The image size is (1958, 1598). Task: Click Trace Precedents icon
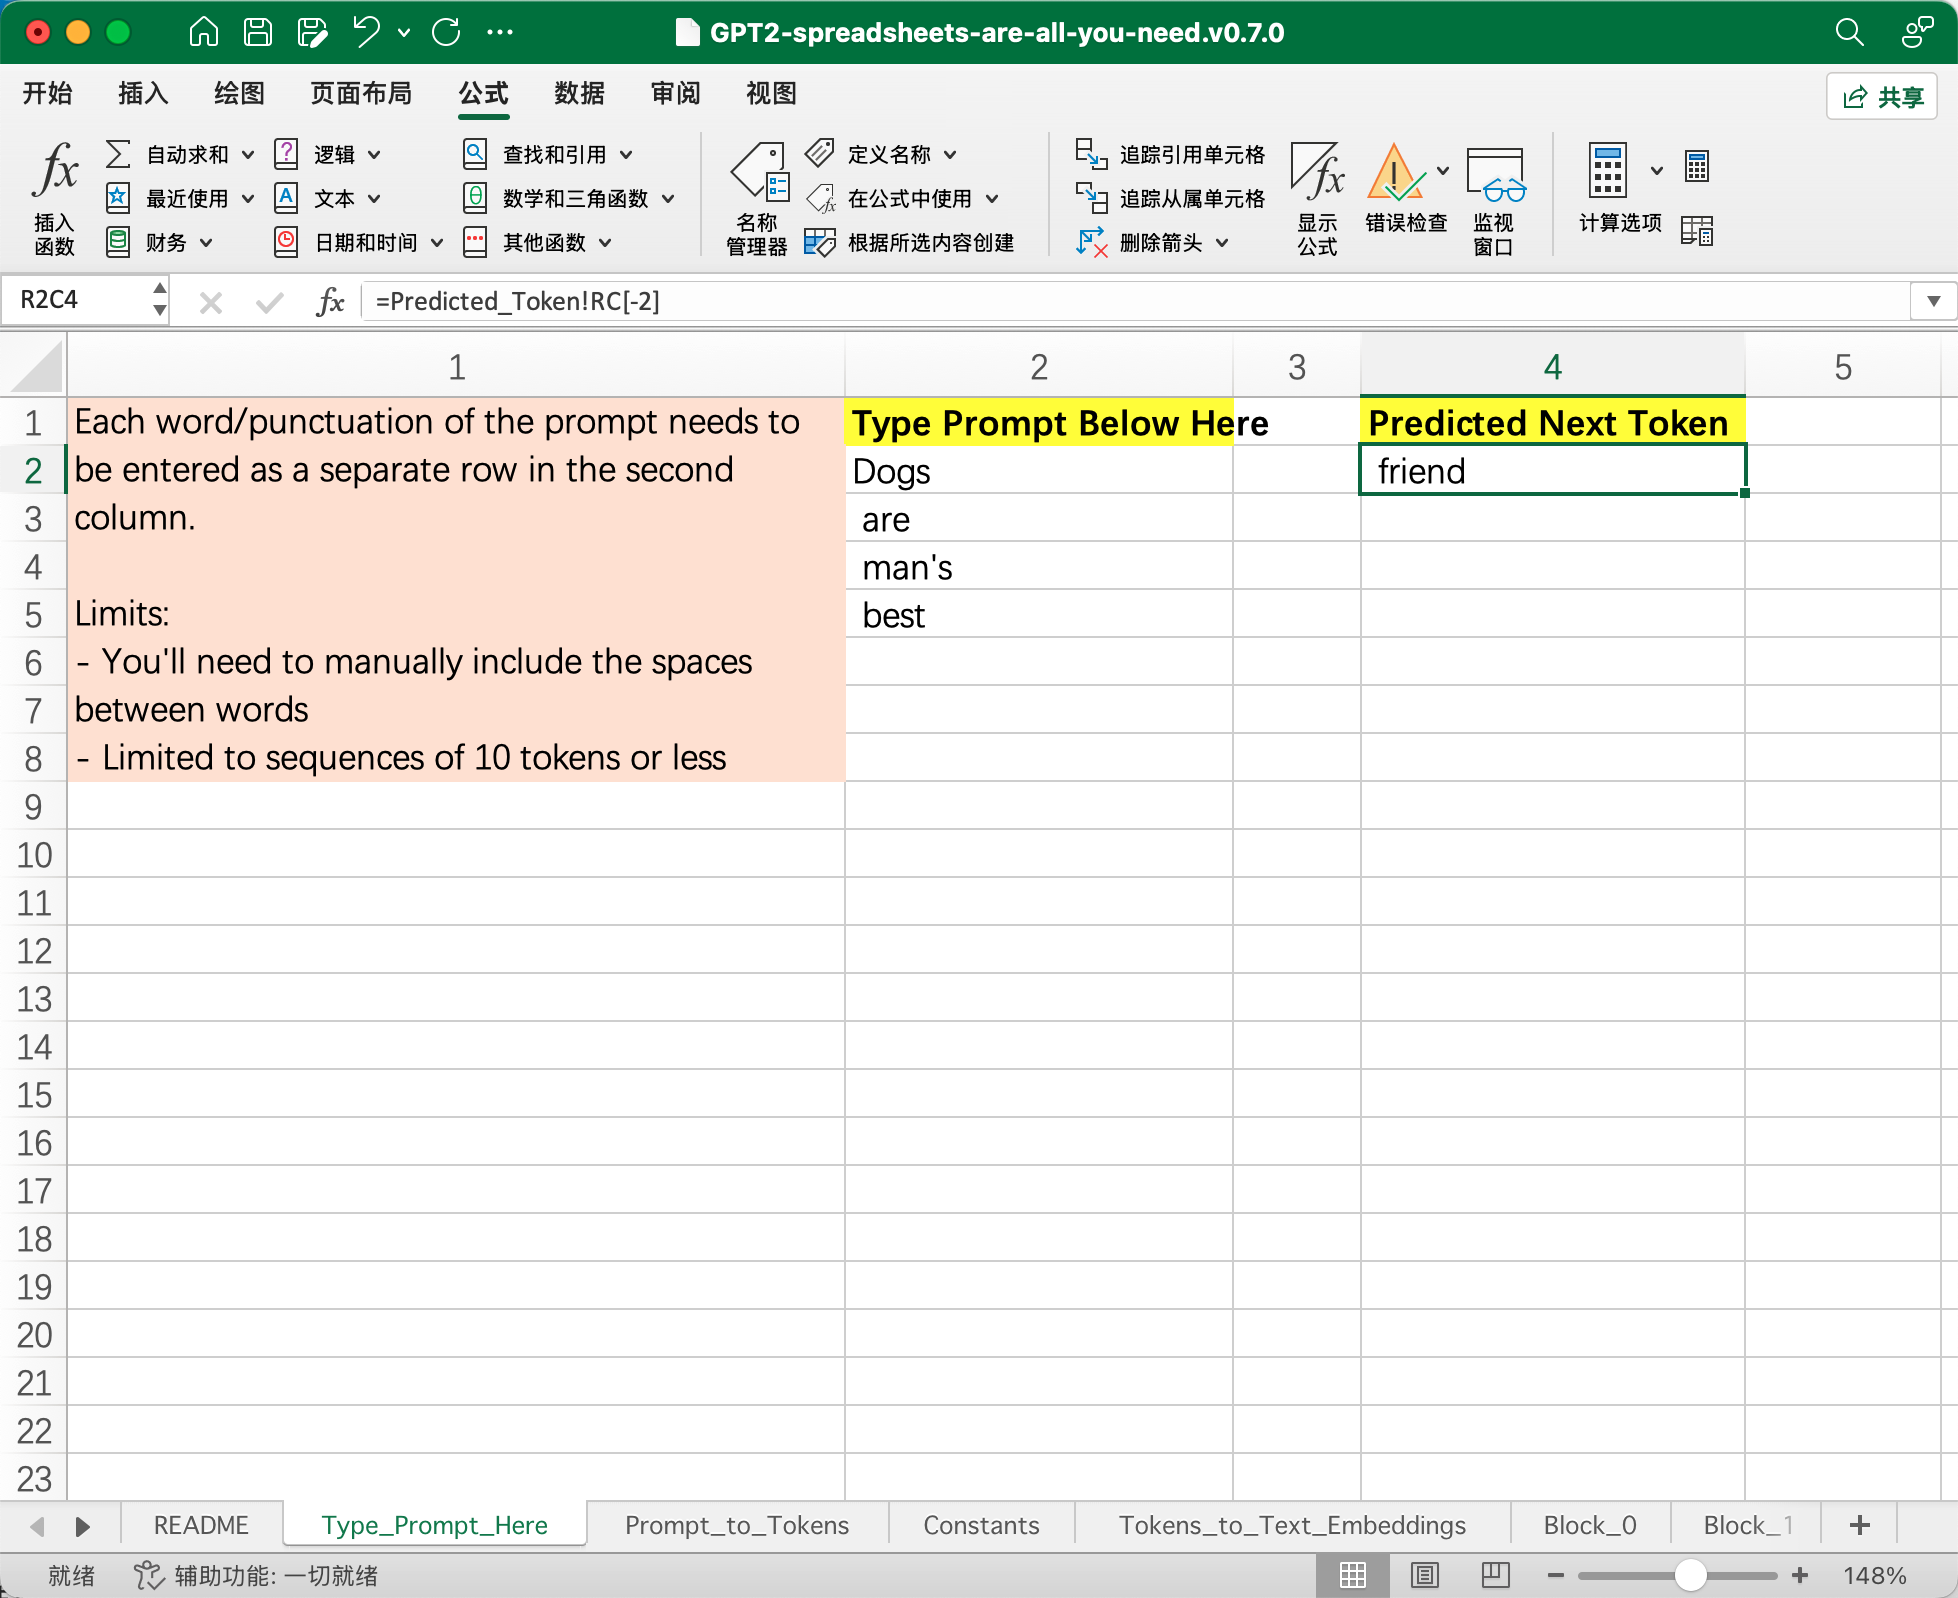coord(1090,154)
